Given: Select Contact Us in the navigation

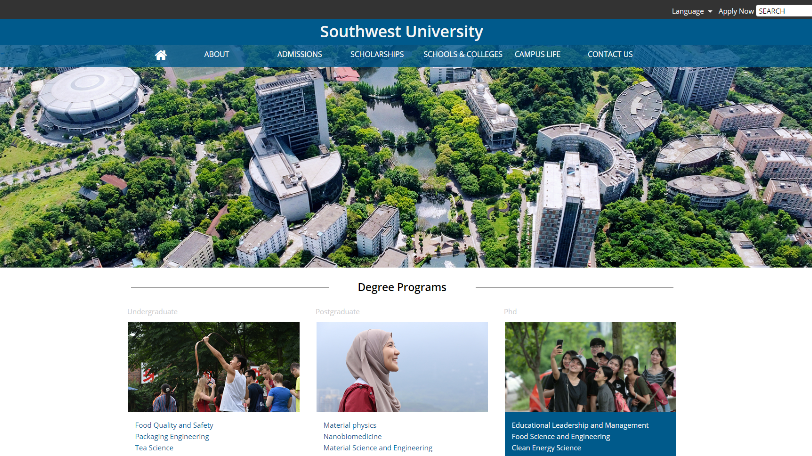Looking at the screenshot, I should tap(610, 55).
